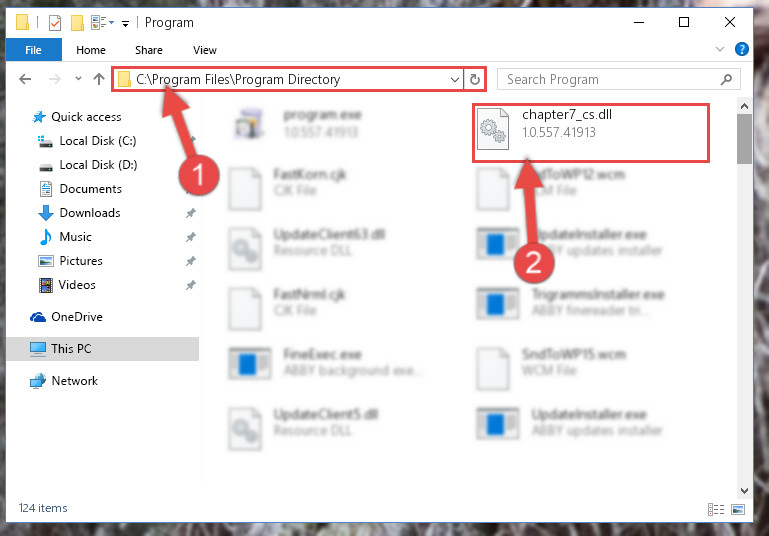
Task: Navigate up one folder level arrow
Action: (99, 79)
